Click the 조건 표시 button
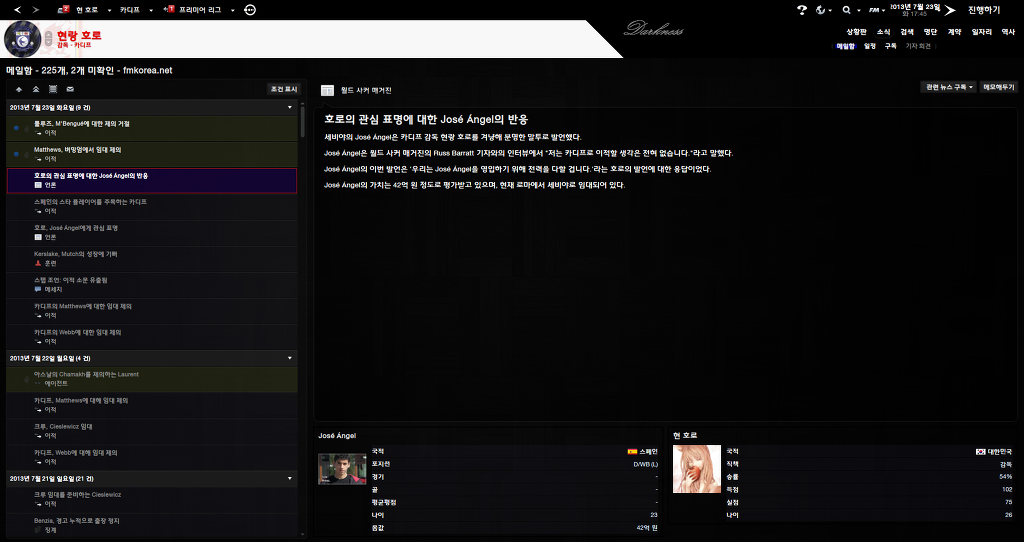Image resolution: width=1024 pixels, height=542 pixels. click(x=284, y=89)
